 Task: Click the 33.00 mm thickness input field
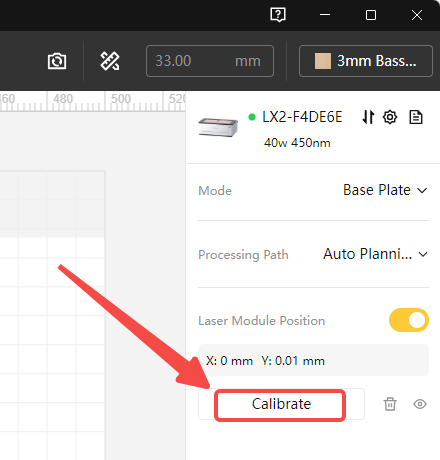(210, 61)
